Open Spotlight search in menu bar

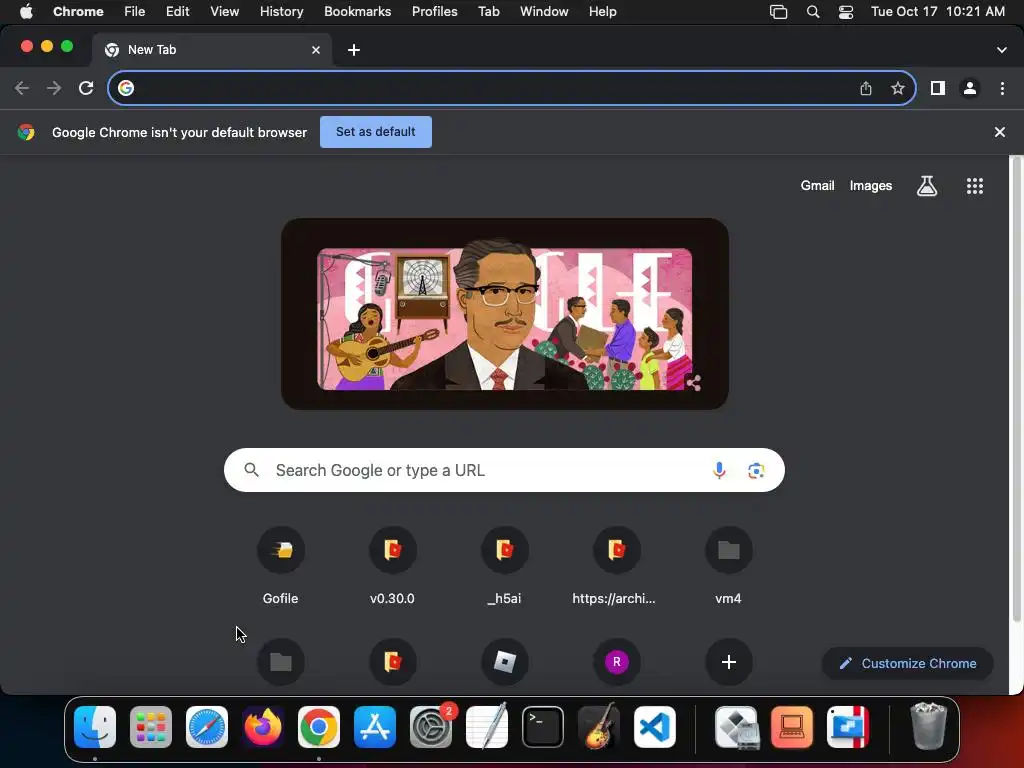click(x=813, y=12)
